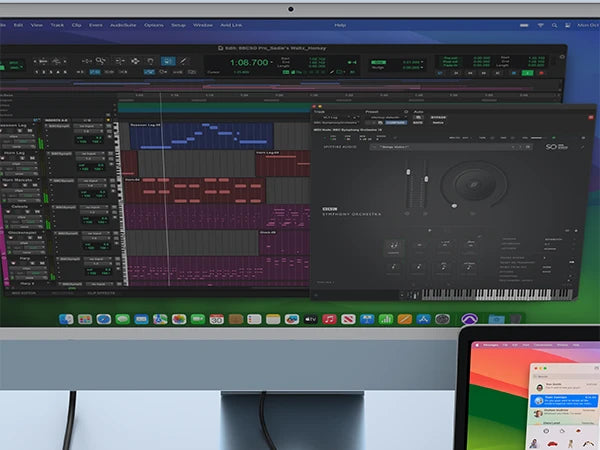
Task: Open Pro Tools from the Dock
Action: [x=470, y=318]
